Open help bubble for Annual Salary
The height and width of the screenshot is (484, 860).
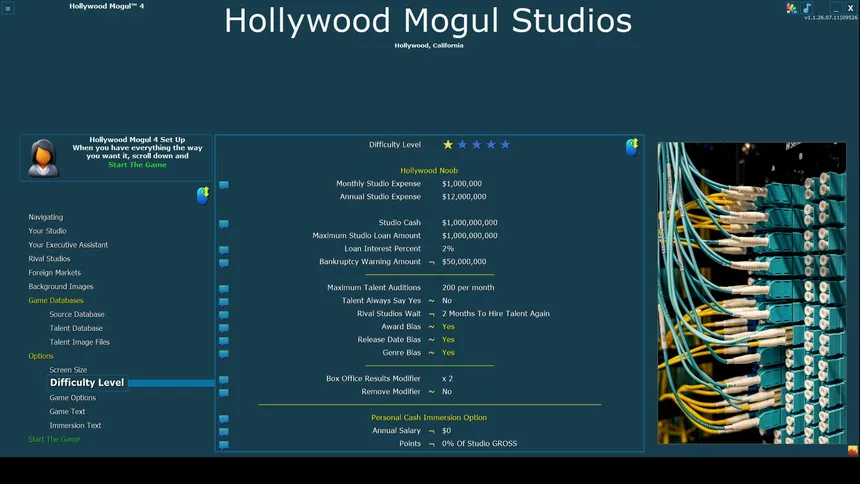tap(224, 432)
